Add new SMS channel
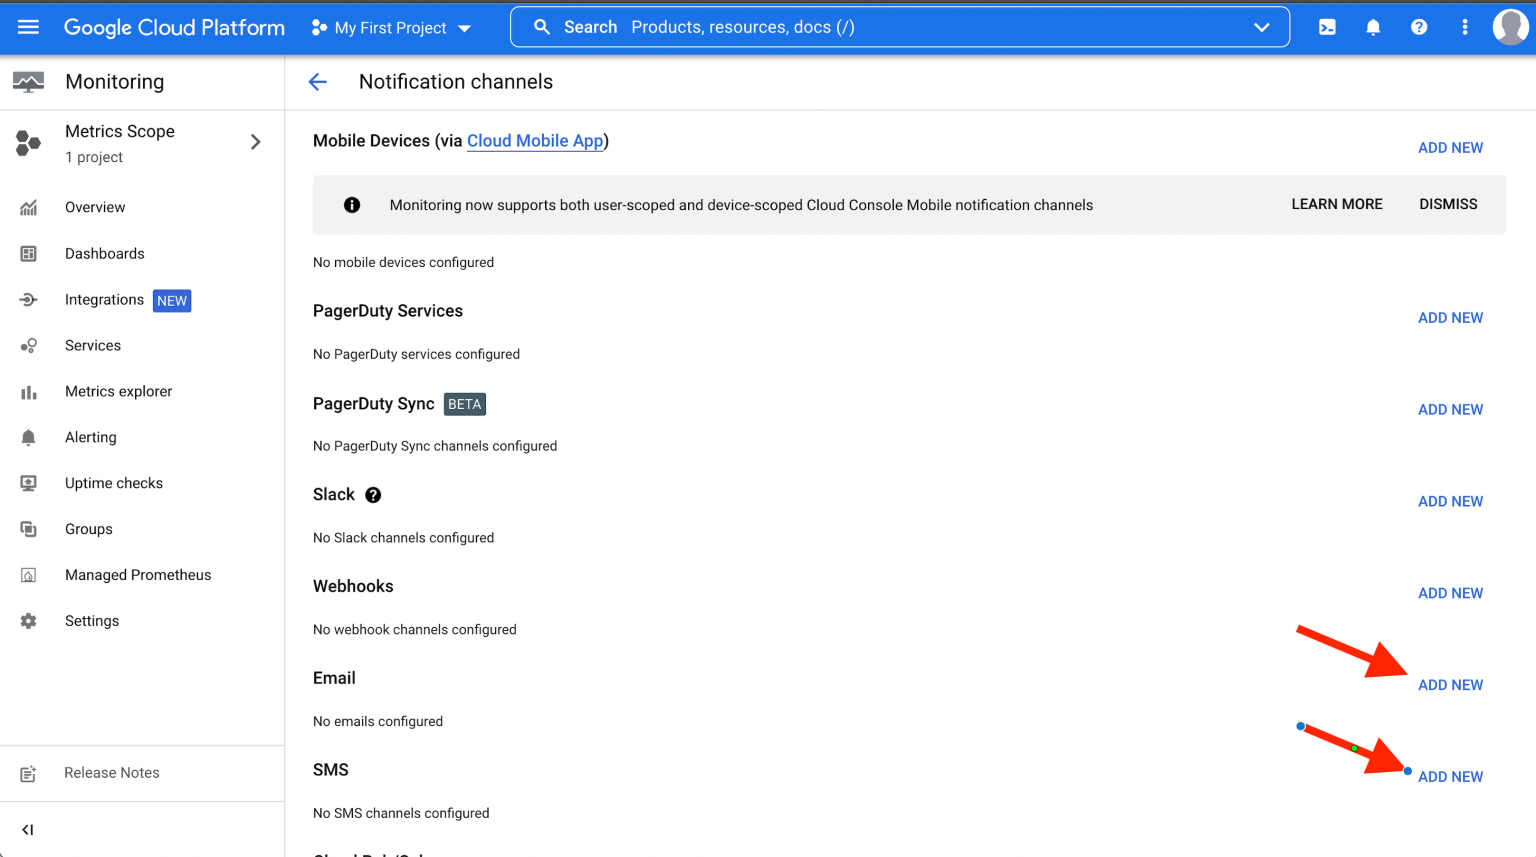1536x857 pixels. click(x=1450, y=777)
